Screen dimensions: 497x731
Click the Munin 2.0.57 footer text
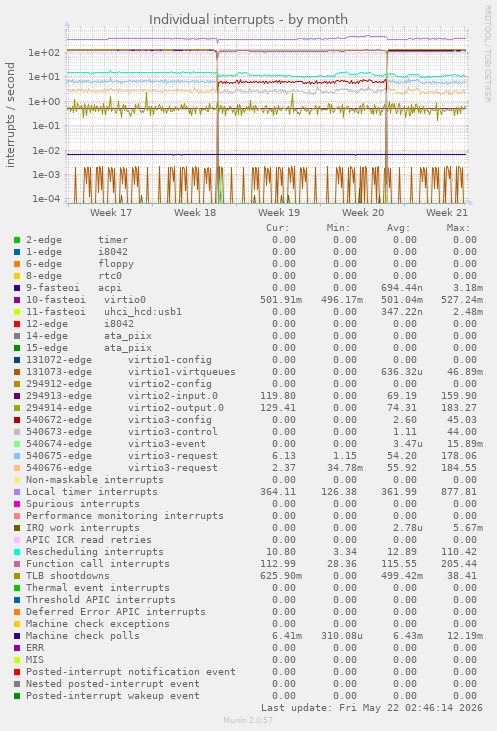(248, 720)
